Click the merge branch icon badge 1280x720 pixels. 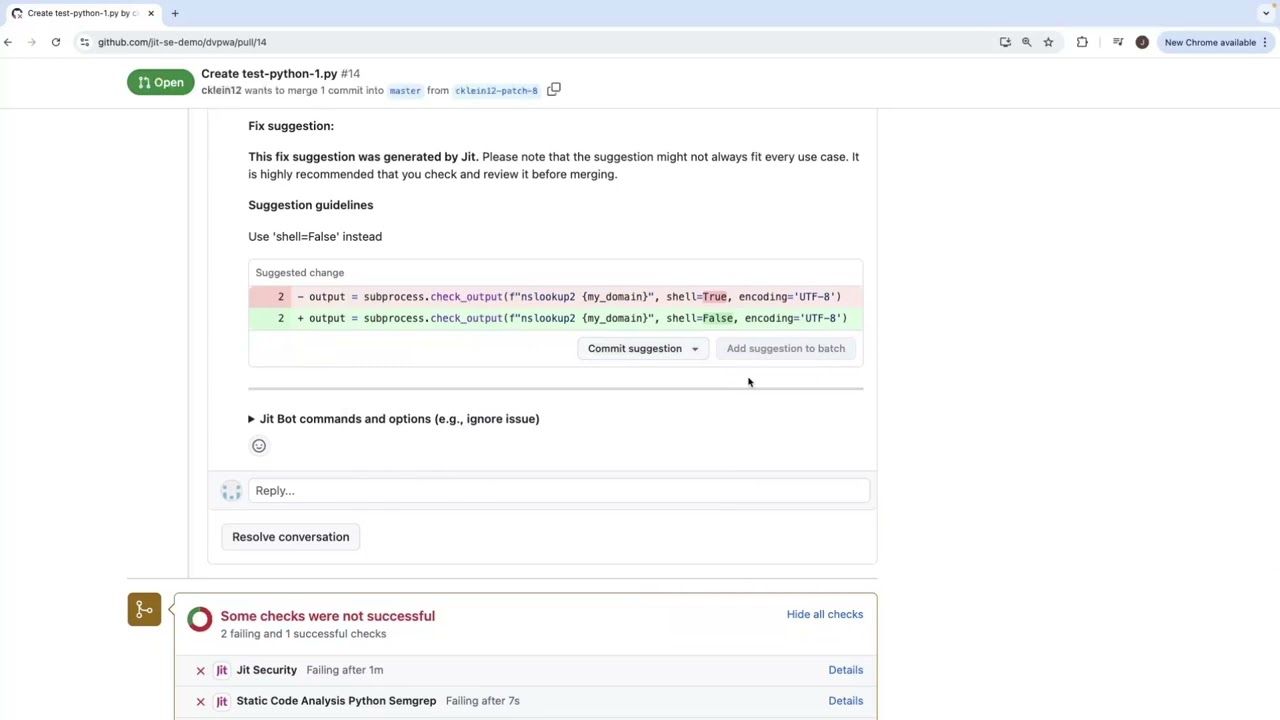(144, 609)
